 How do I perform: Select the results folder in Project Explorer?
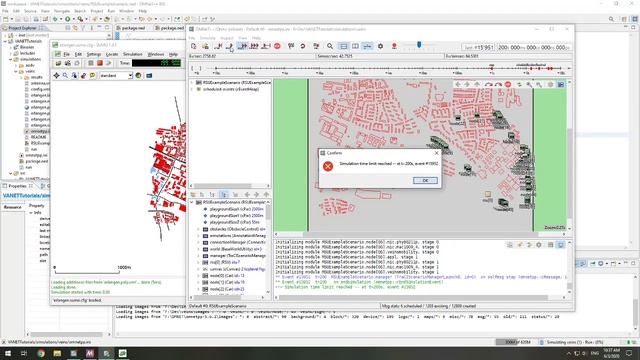pos(36,77)
